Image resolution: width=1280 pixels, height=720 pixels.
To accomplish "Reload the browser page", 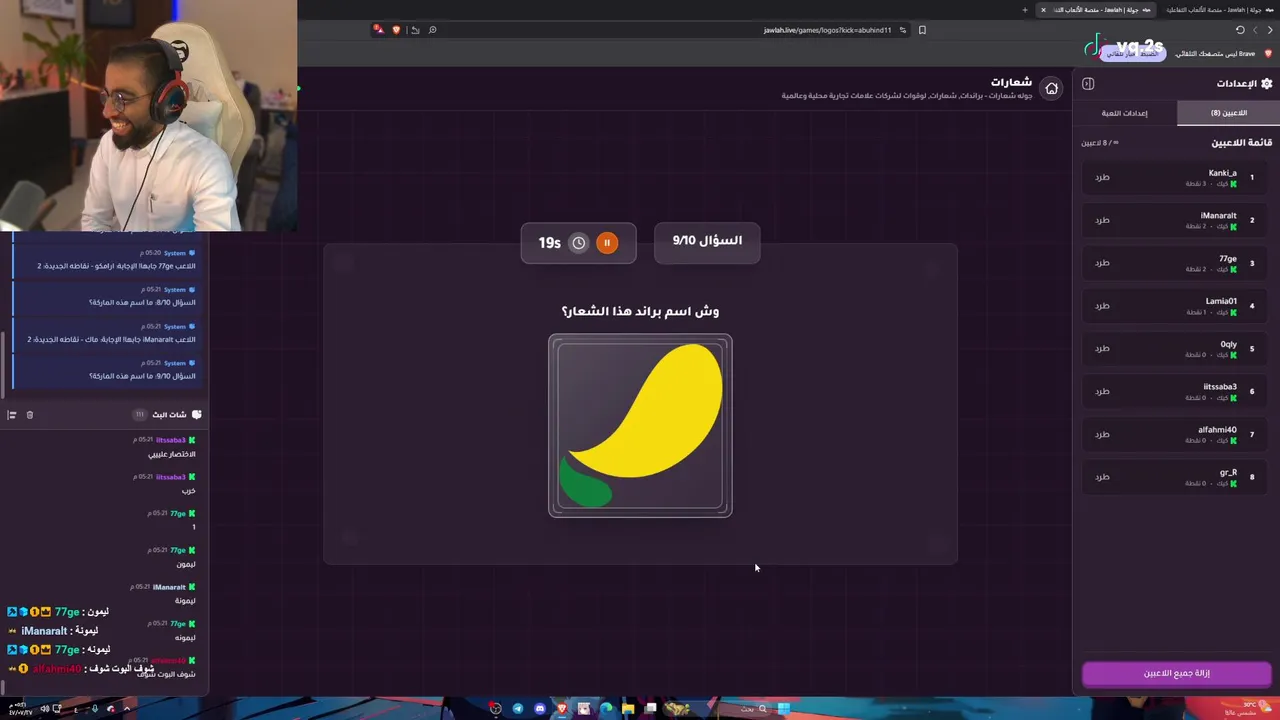I will point(1240,30).
